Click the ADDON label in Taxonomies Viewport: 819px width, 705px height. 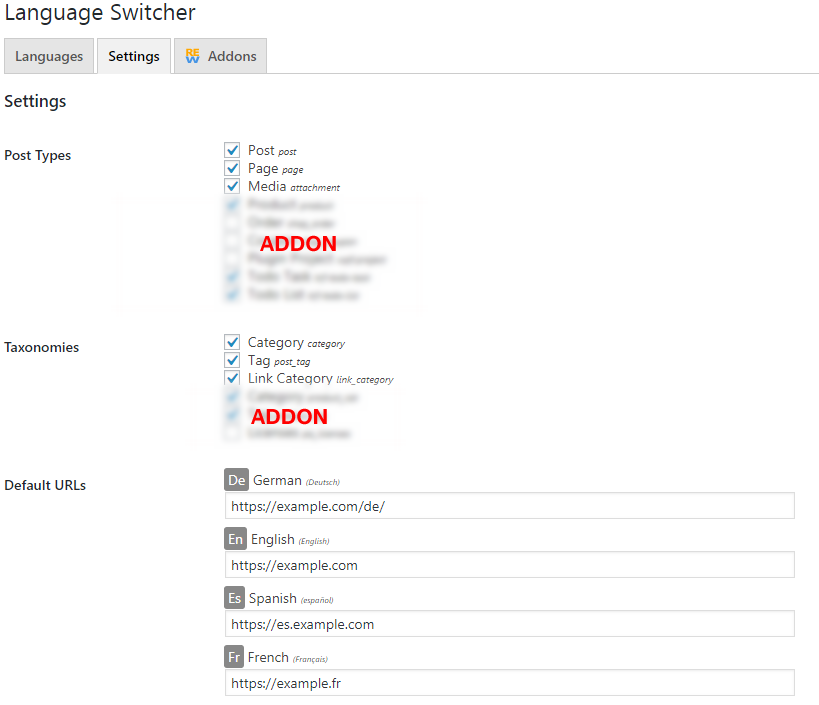click(x=289, y=416)
